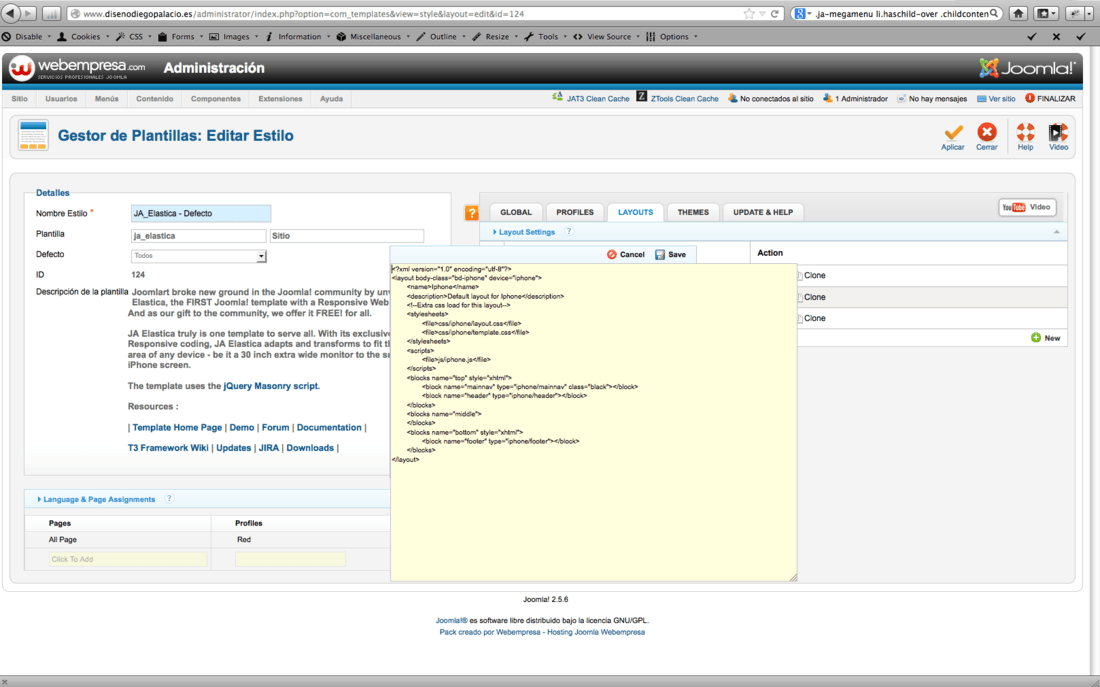Click inside the layout XML text area
The width and height of the screenshot is (1100, 687).
[593, 422]
